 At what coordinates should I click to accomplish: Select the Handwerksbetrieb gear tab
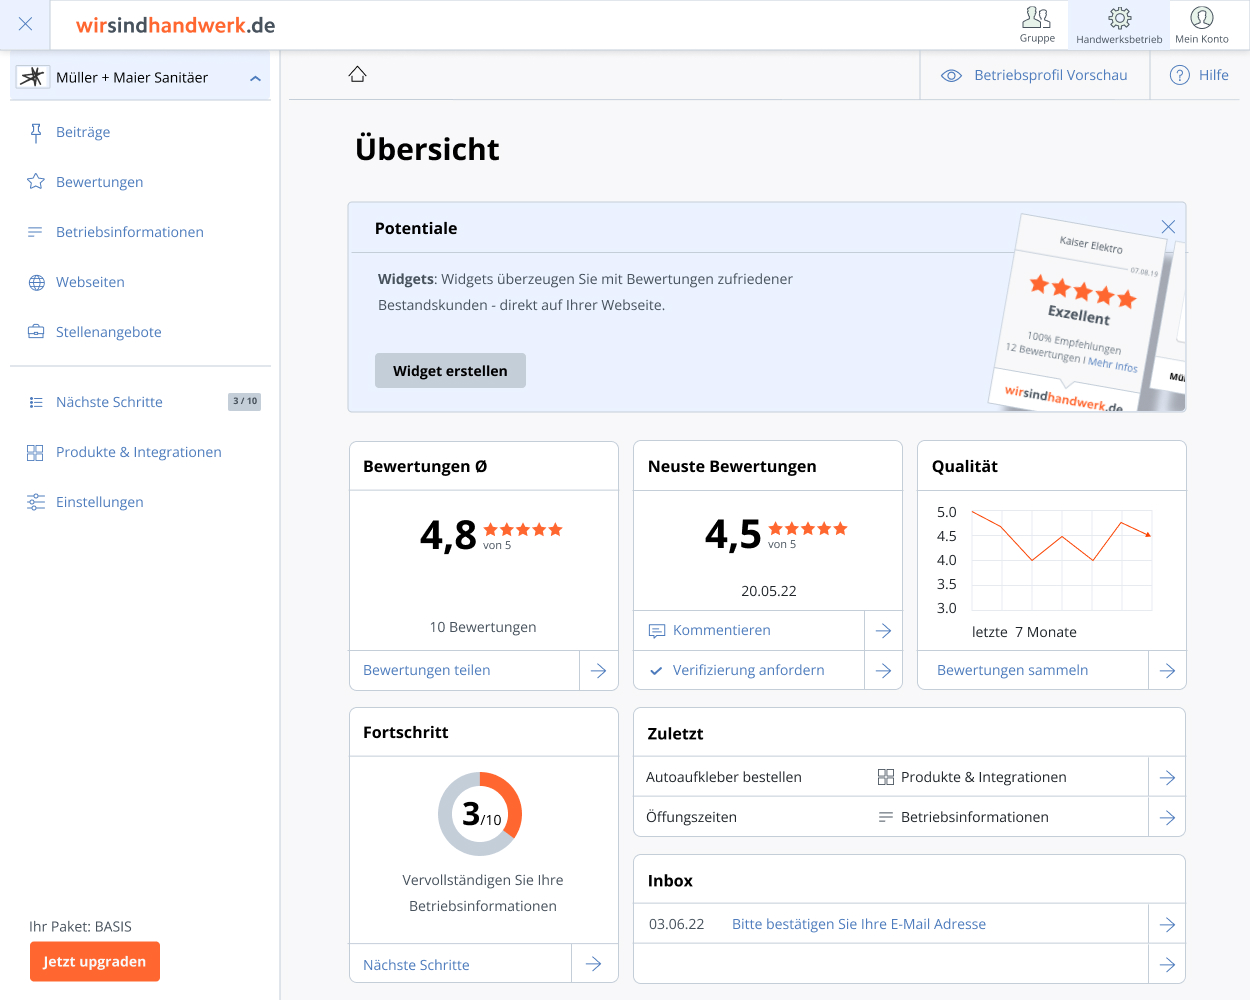tap(1119, 25)
